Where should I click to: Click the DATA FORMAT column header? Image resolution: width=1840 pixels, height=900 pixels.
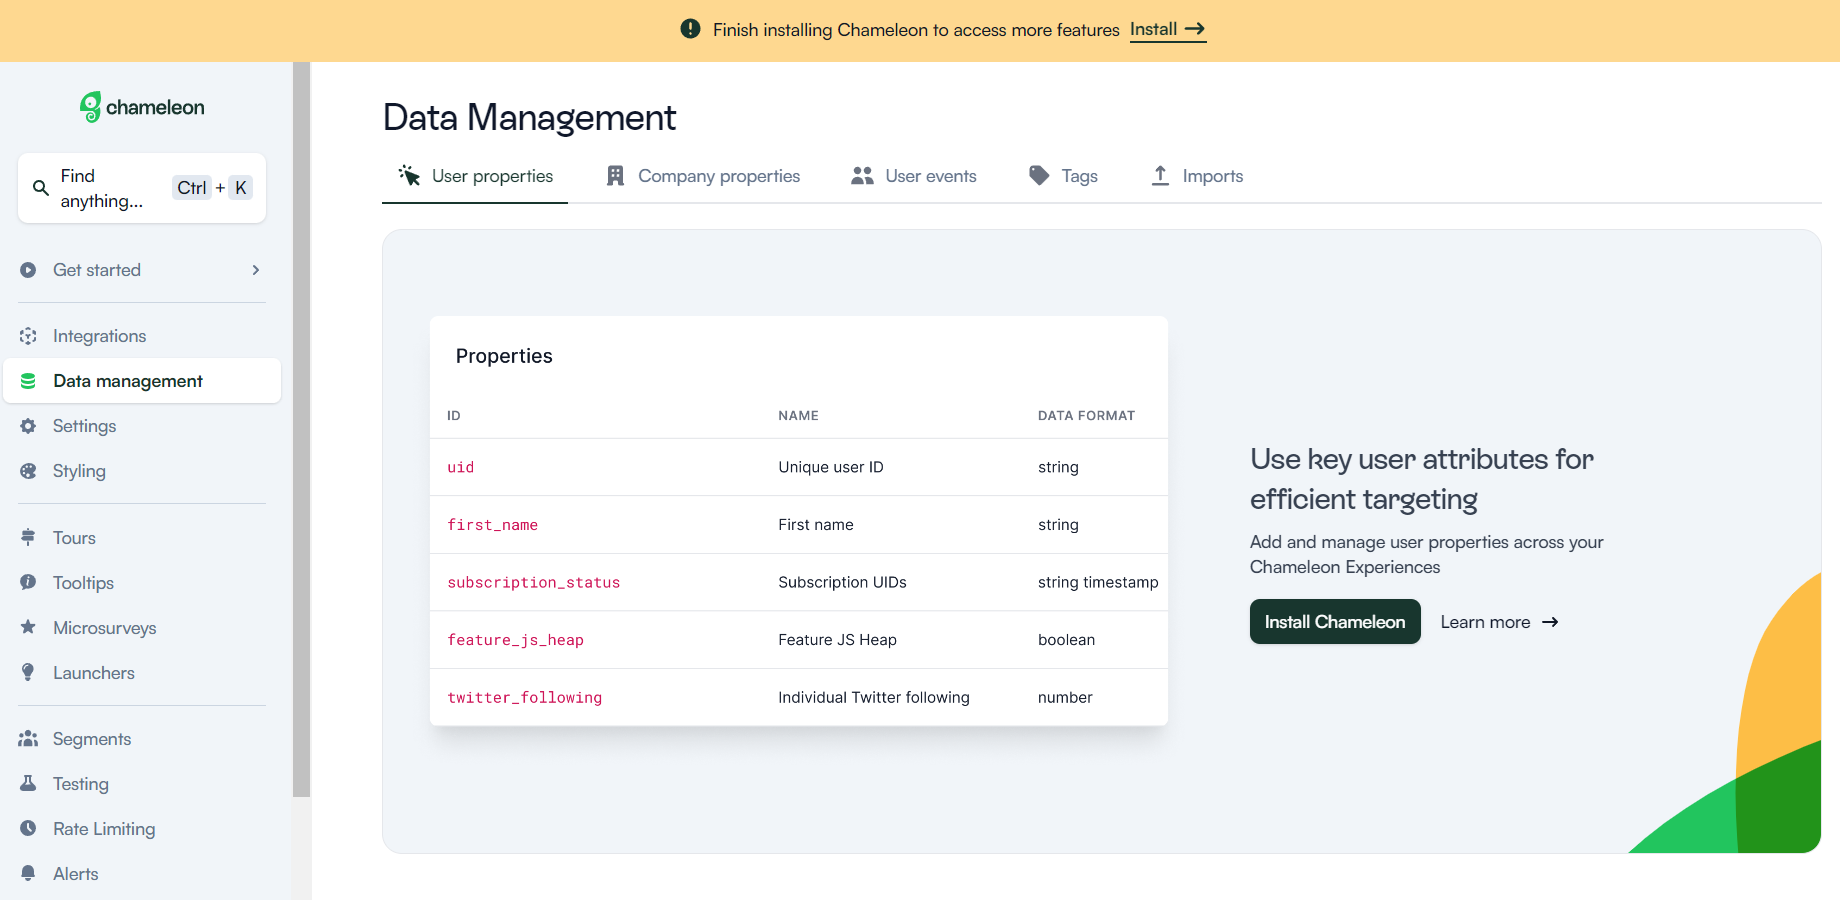pos(1086,416)
